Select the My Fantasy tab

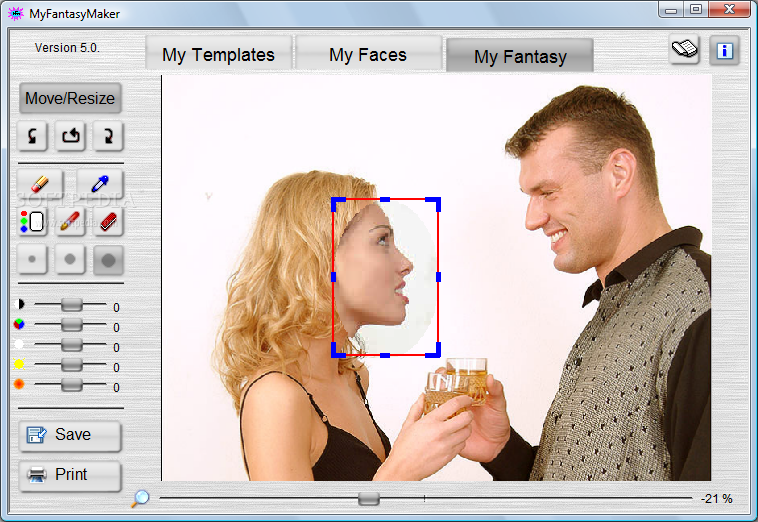pyautogui.click(x=520, y=57)
